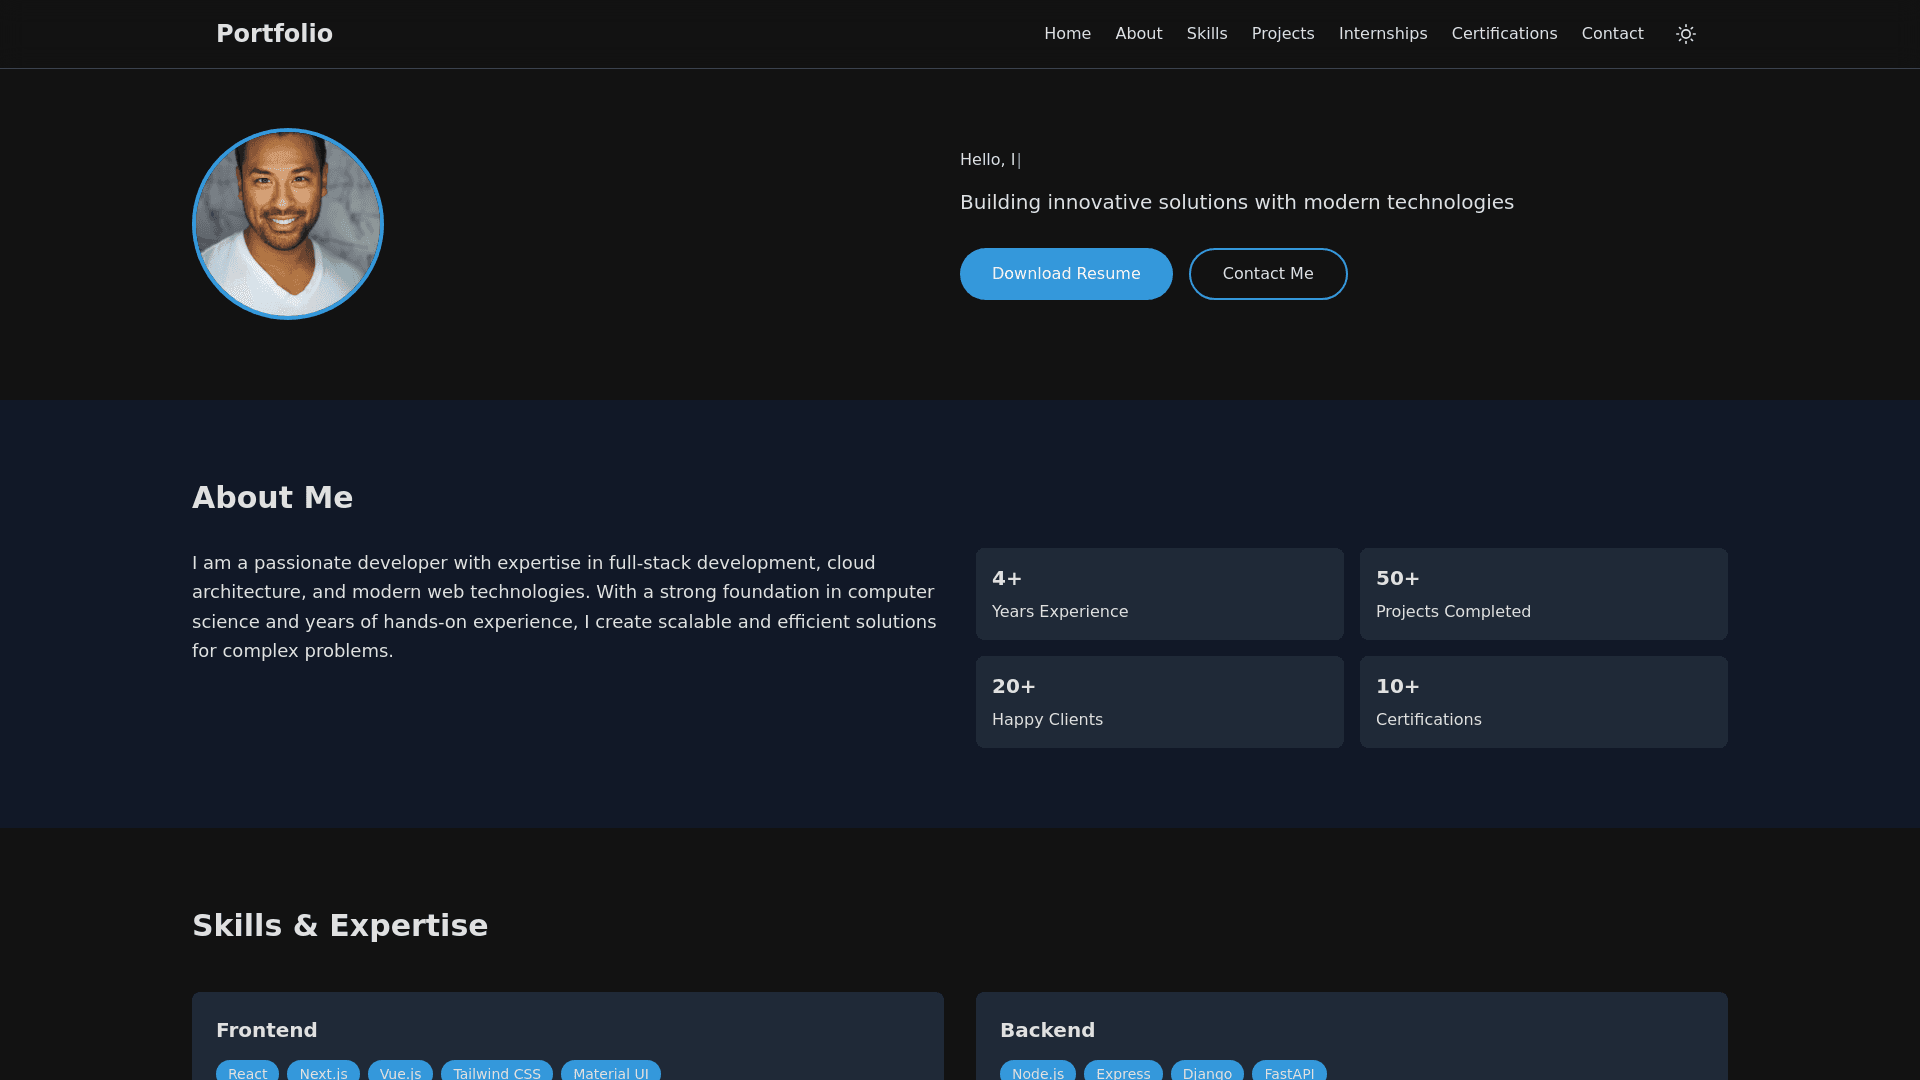1920x1080 pixels.
Task: Click Contact in the top navigation
Action: (x=1612, y=34)
